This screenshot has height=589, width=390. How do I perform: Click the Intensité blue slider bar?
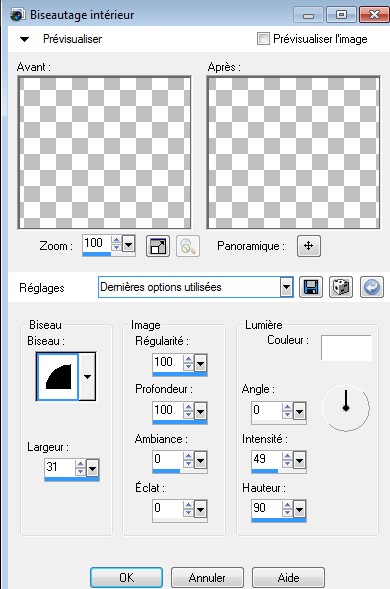265,471
